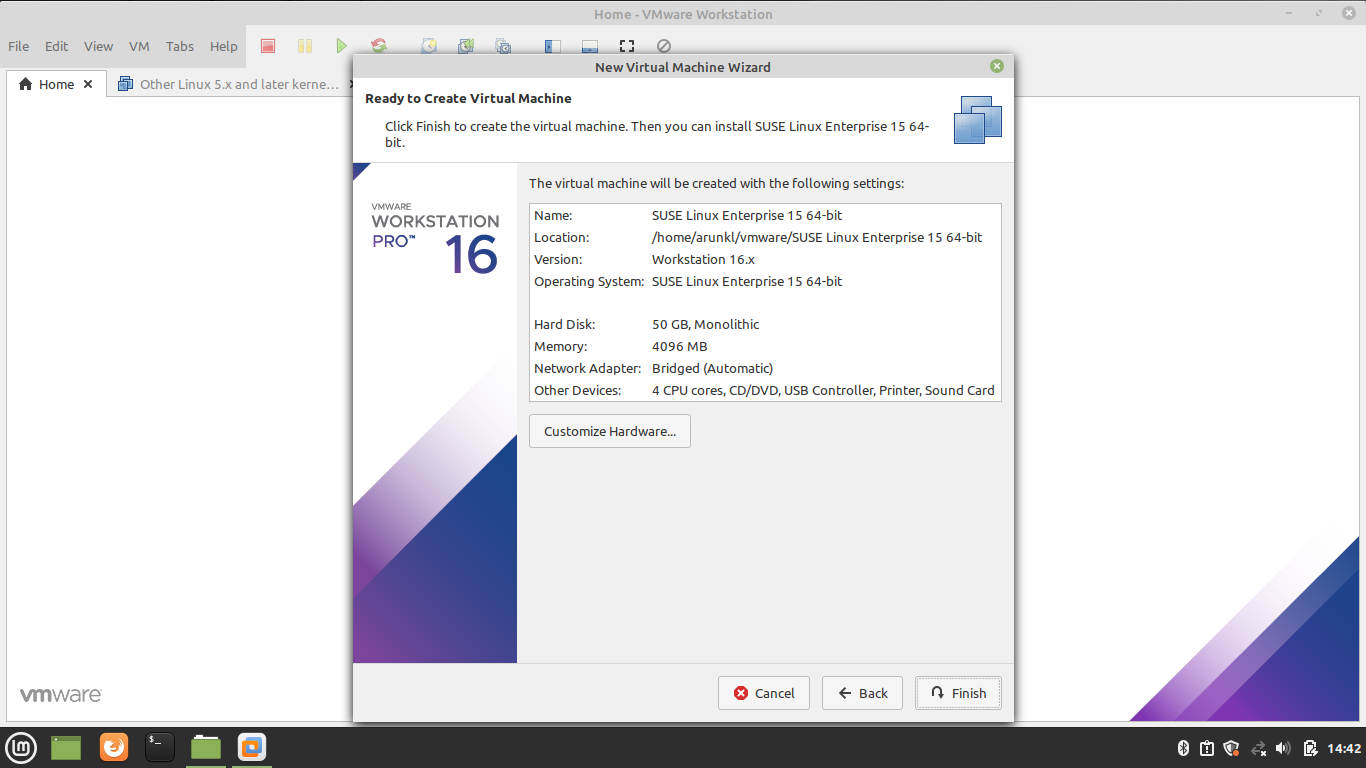Open the update shield tray icon
Image resolution: width=1366 pixels, height=768 pixels.
[1232, 748]
